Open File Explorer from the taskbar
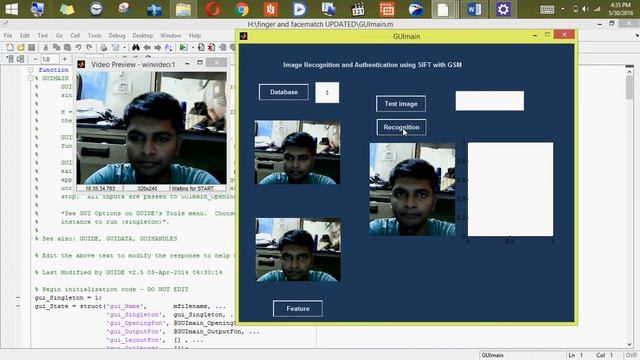 [183, 9]
